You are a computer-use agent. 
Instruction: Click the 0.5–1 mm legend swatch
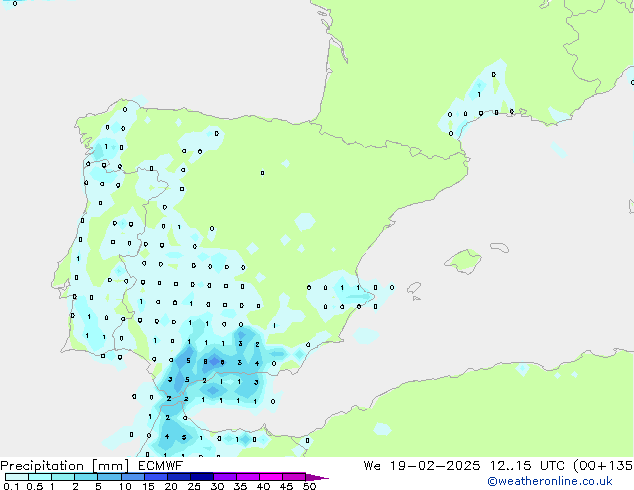tap(40, 477)
